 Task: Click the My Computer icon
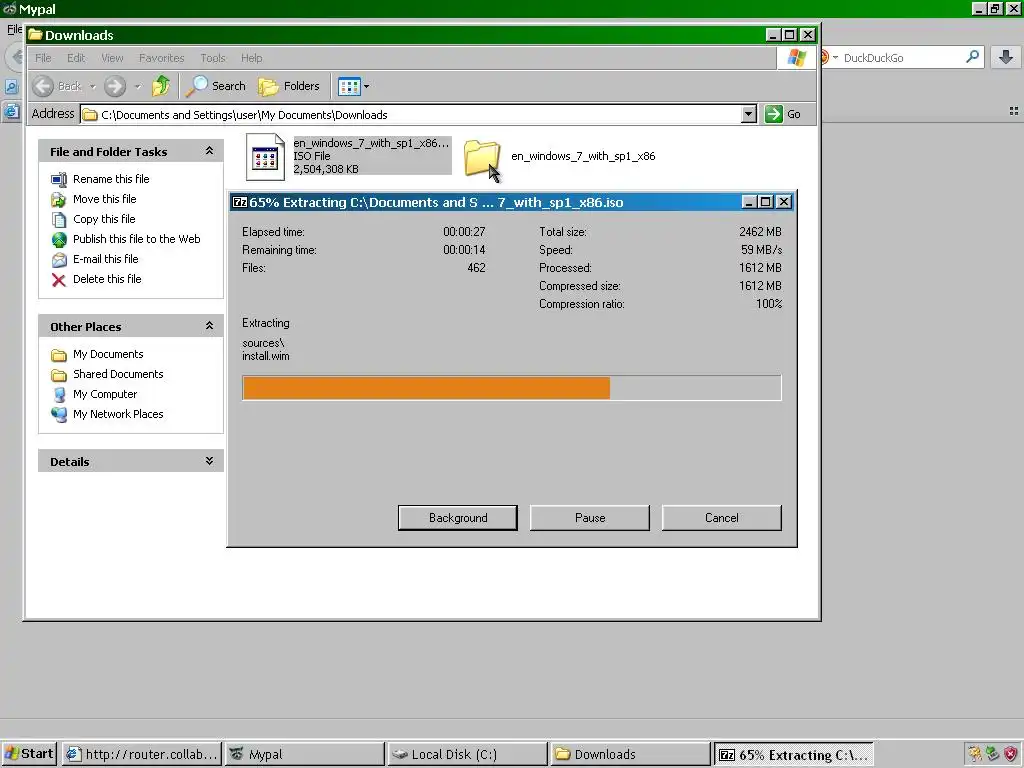[x=59, y=394]
